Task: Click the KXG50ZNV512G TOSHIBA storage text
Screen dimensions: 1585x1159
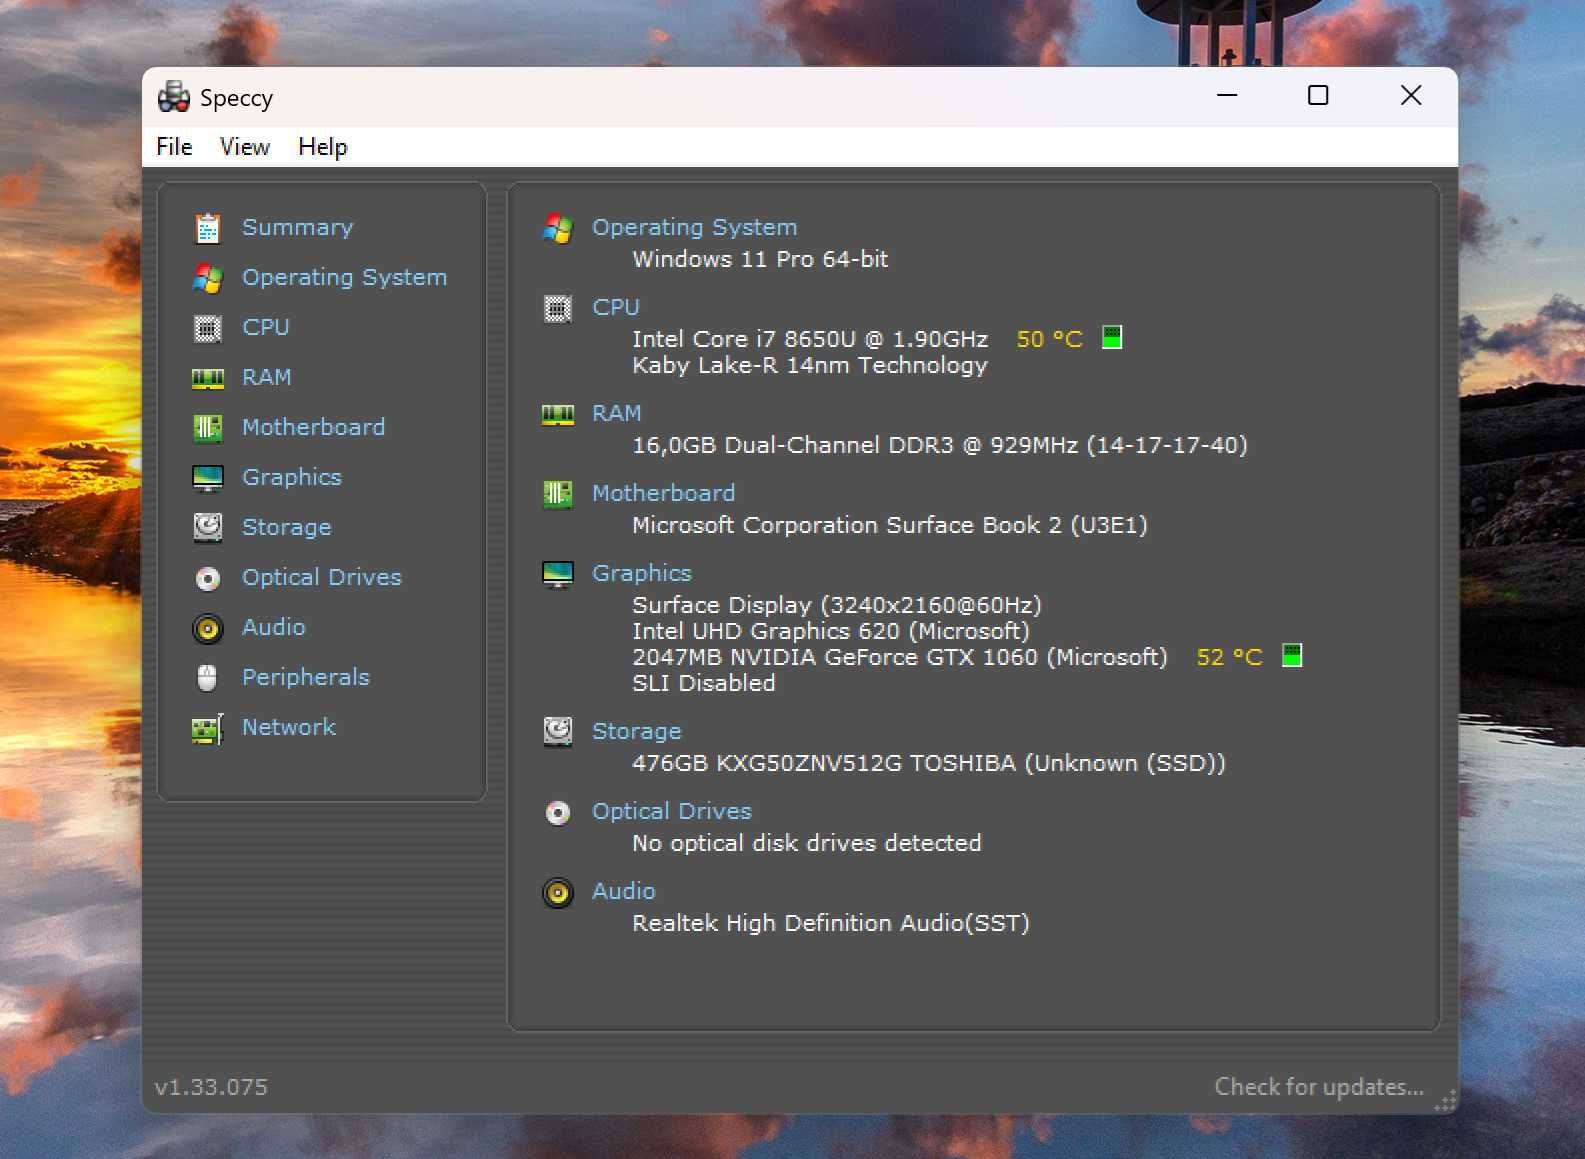Action: tap(929, 764)
